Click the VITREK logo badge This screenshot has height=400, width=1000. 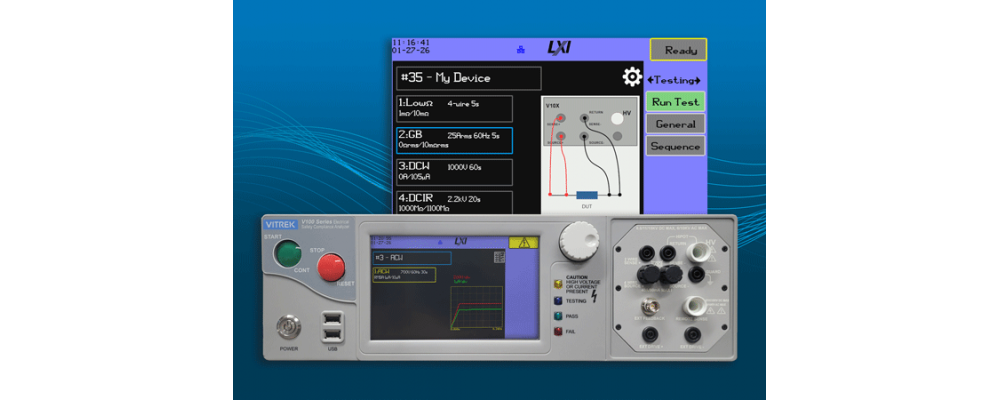point(279,225)
